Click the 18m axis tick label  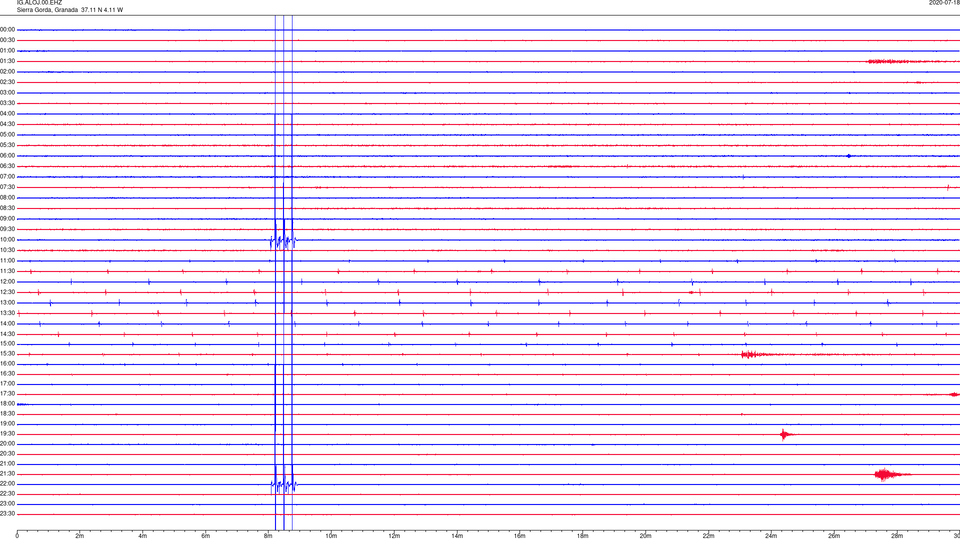(x=583, y=536)
